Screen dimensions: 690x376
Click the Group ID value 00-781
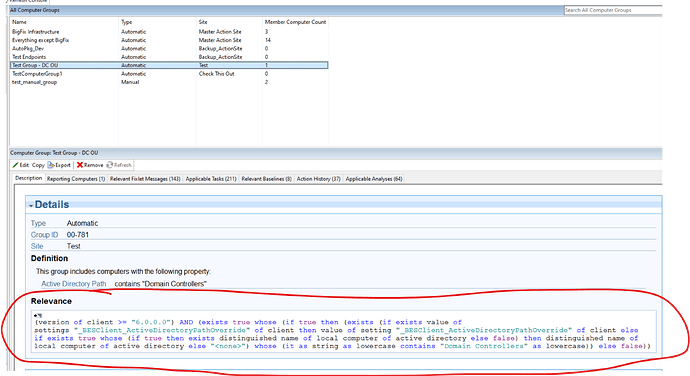(x=78, y=235)
